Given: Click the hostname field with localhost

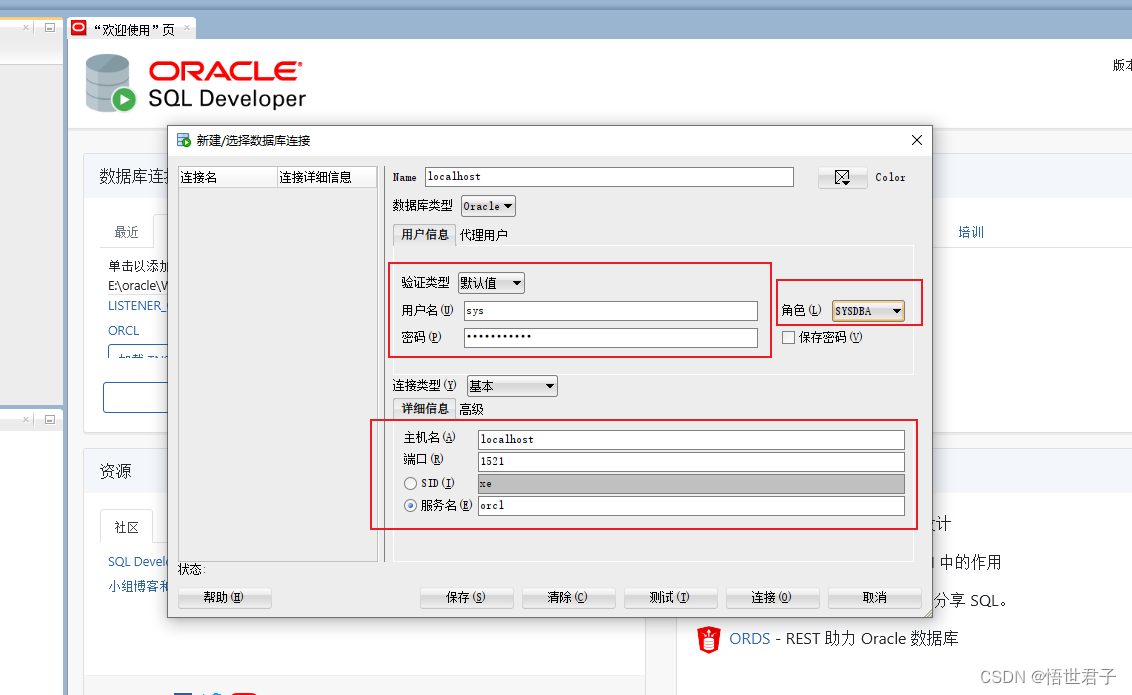Looking at the screenshot, I should [691, 440].
